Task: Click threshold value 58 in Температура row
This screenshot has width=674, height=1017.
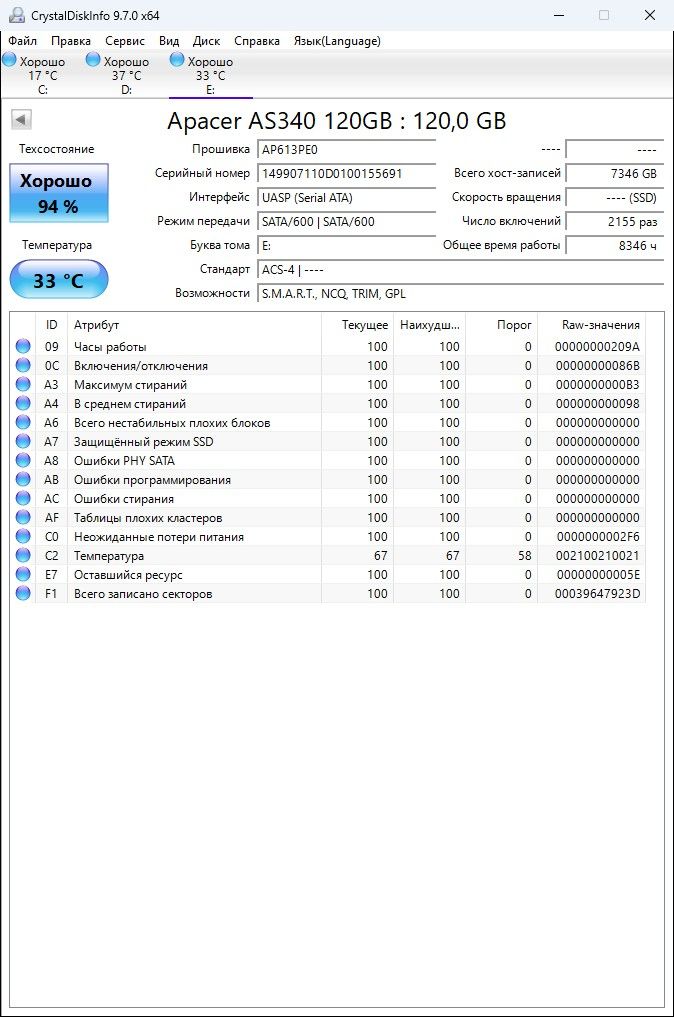Action: [x=525, y=556]
